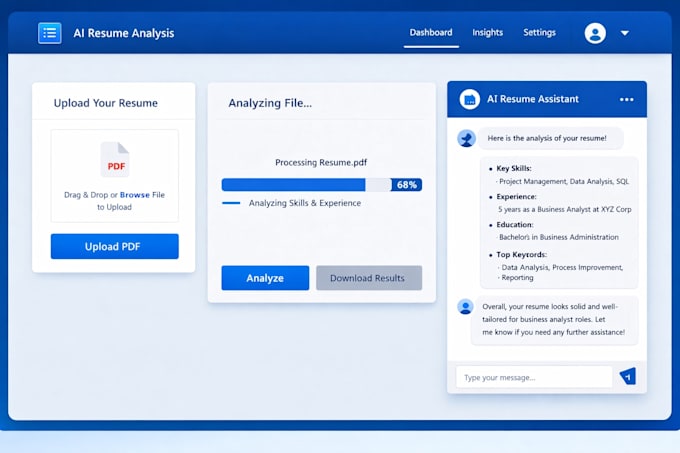The image size is (680, 453).
Task: Expand the account dropdown arrow
Action: [x=624, y=33]
